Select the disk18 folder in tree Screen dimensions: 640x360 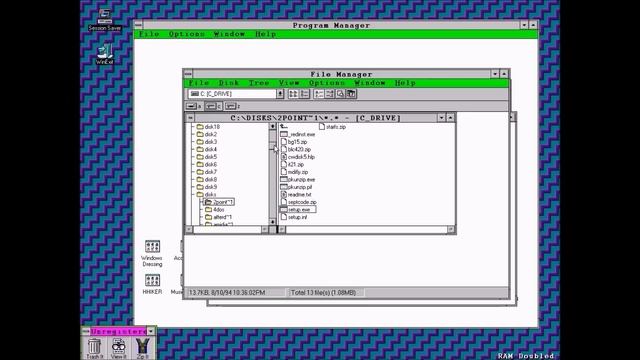click(x=208, y=127)
